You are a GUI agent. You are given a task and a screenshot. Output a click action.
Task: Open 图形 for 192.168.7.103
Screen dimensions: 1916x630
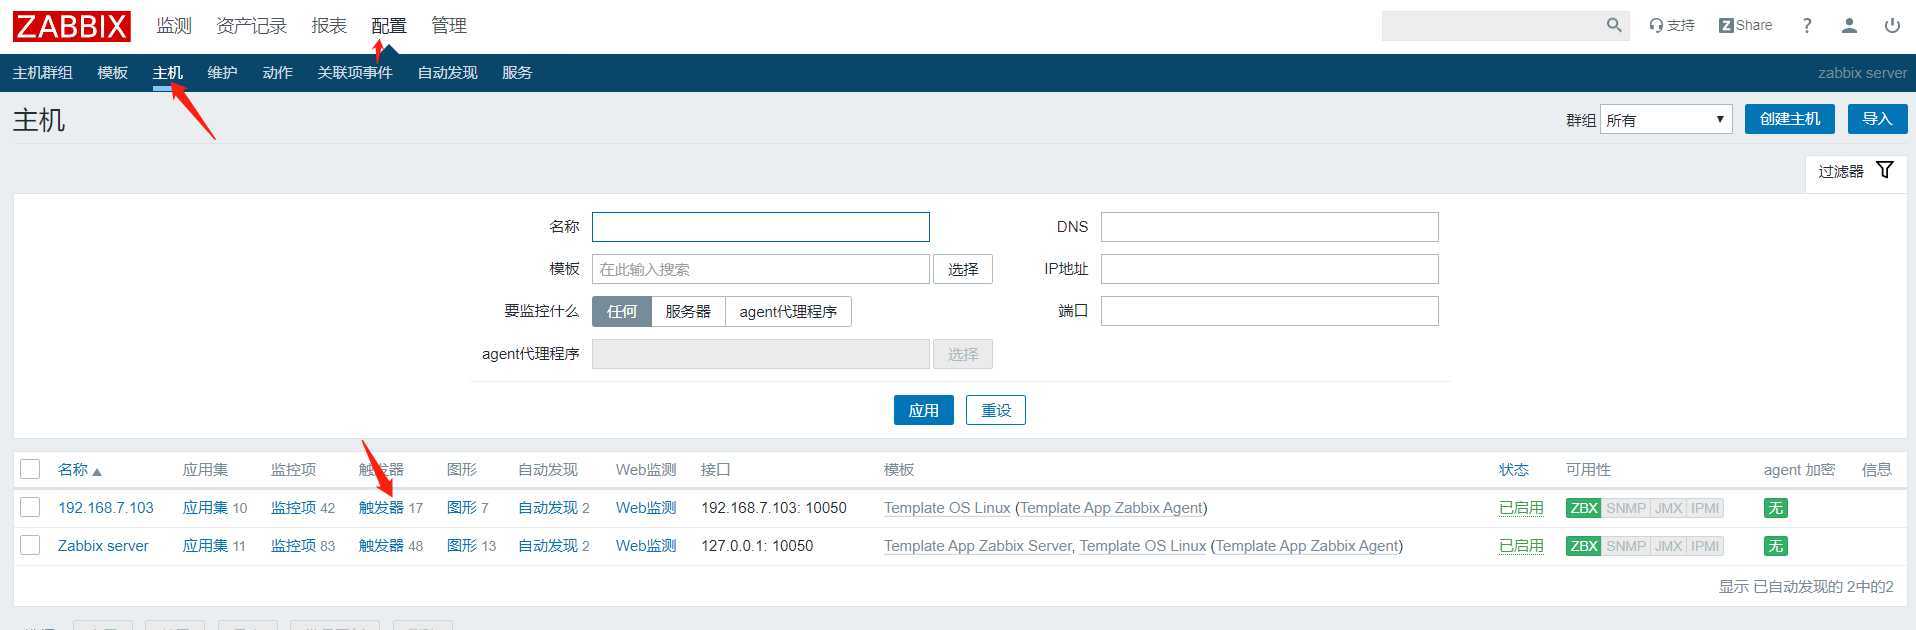tap(462, 507)
